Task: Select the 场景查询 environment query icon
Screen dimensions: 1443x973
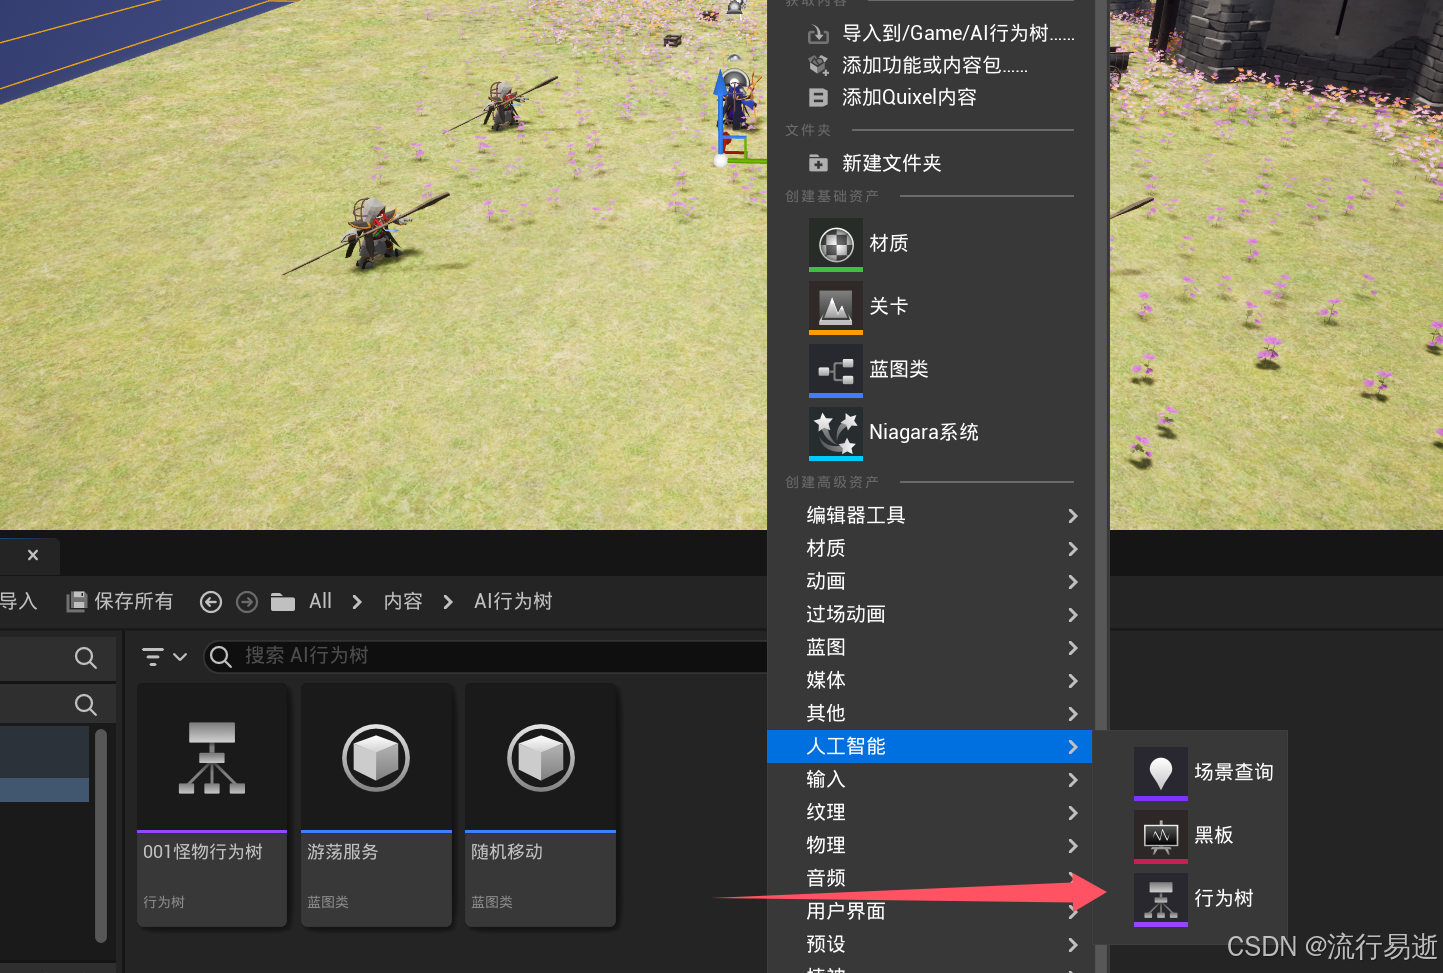Action: click(x=1161, y=773)
